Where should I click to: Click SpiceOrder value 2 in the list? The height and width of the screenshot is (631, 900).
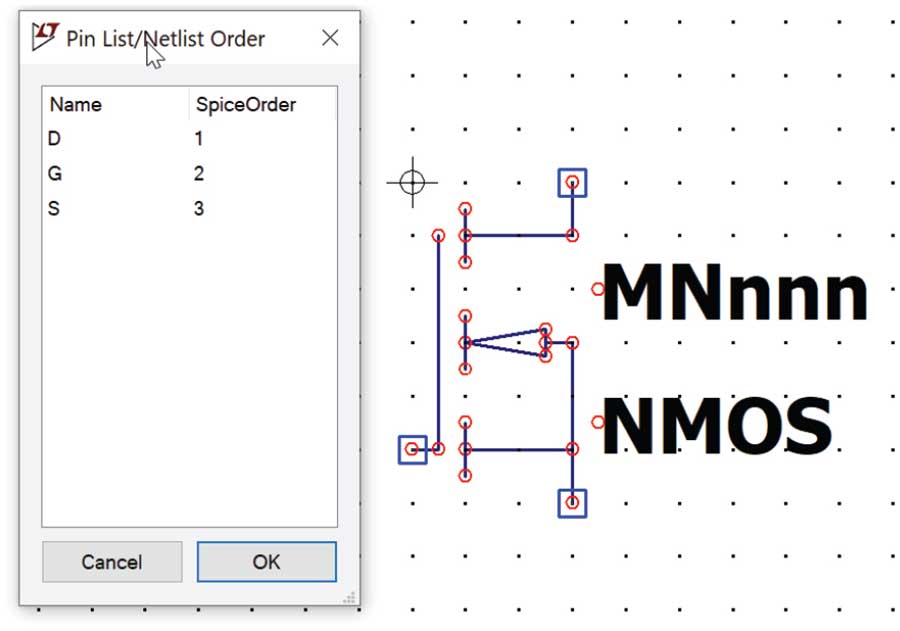[x=200, y=174]
